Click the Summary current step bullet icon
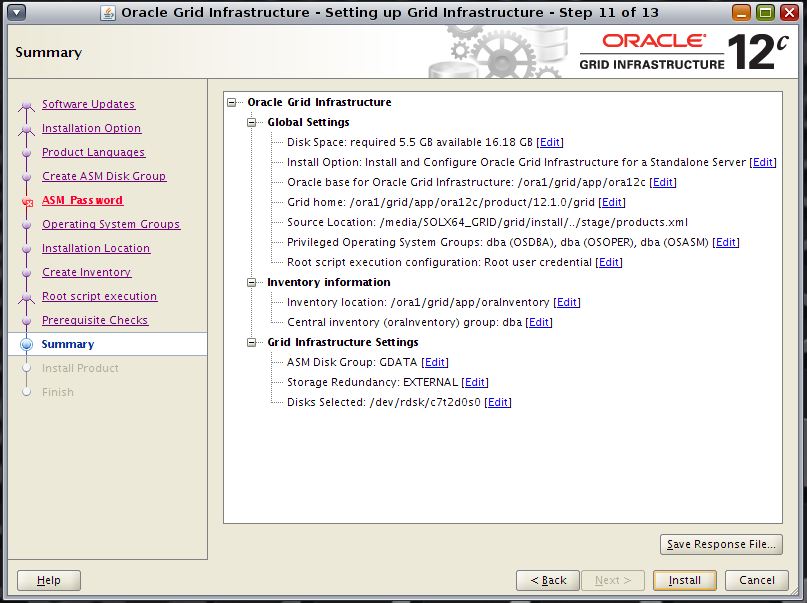The height and width of the screenshot is (603, 807). point(27,344)
